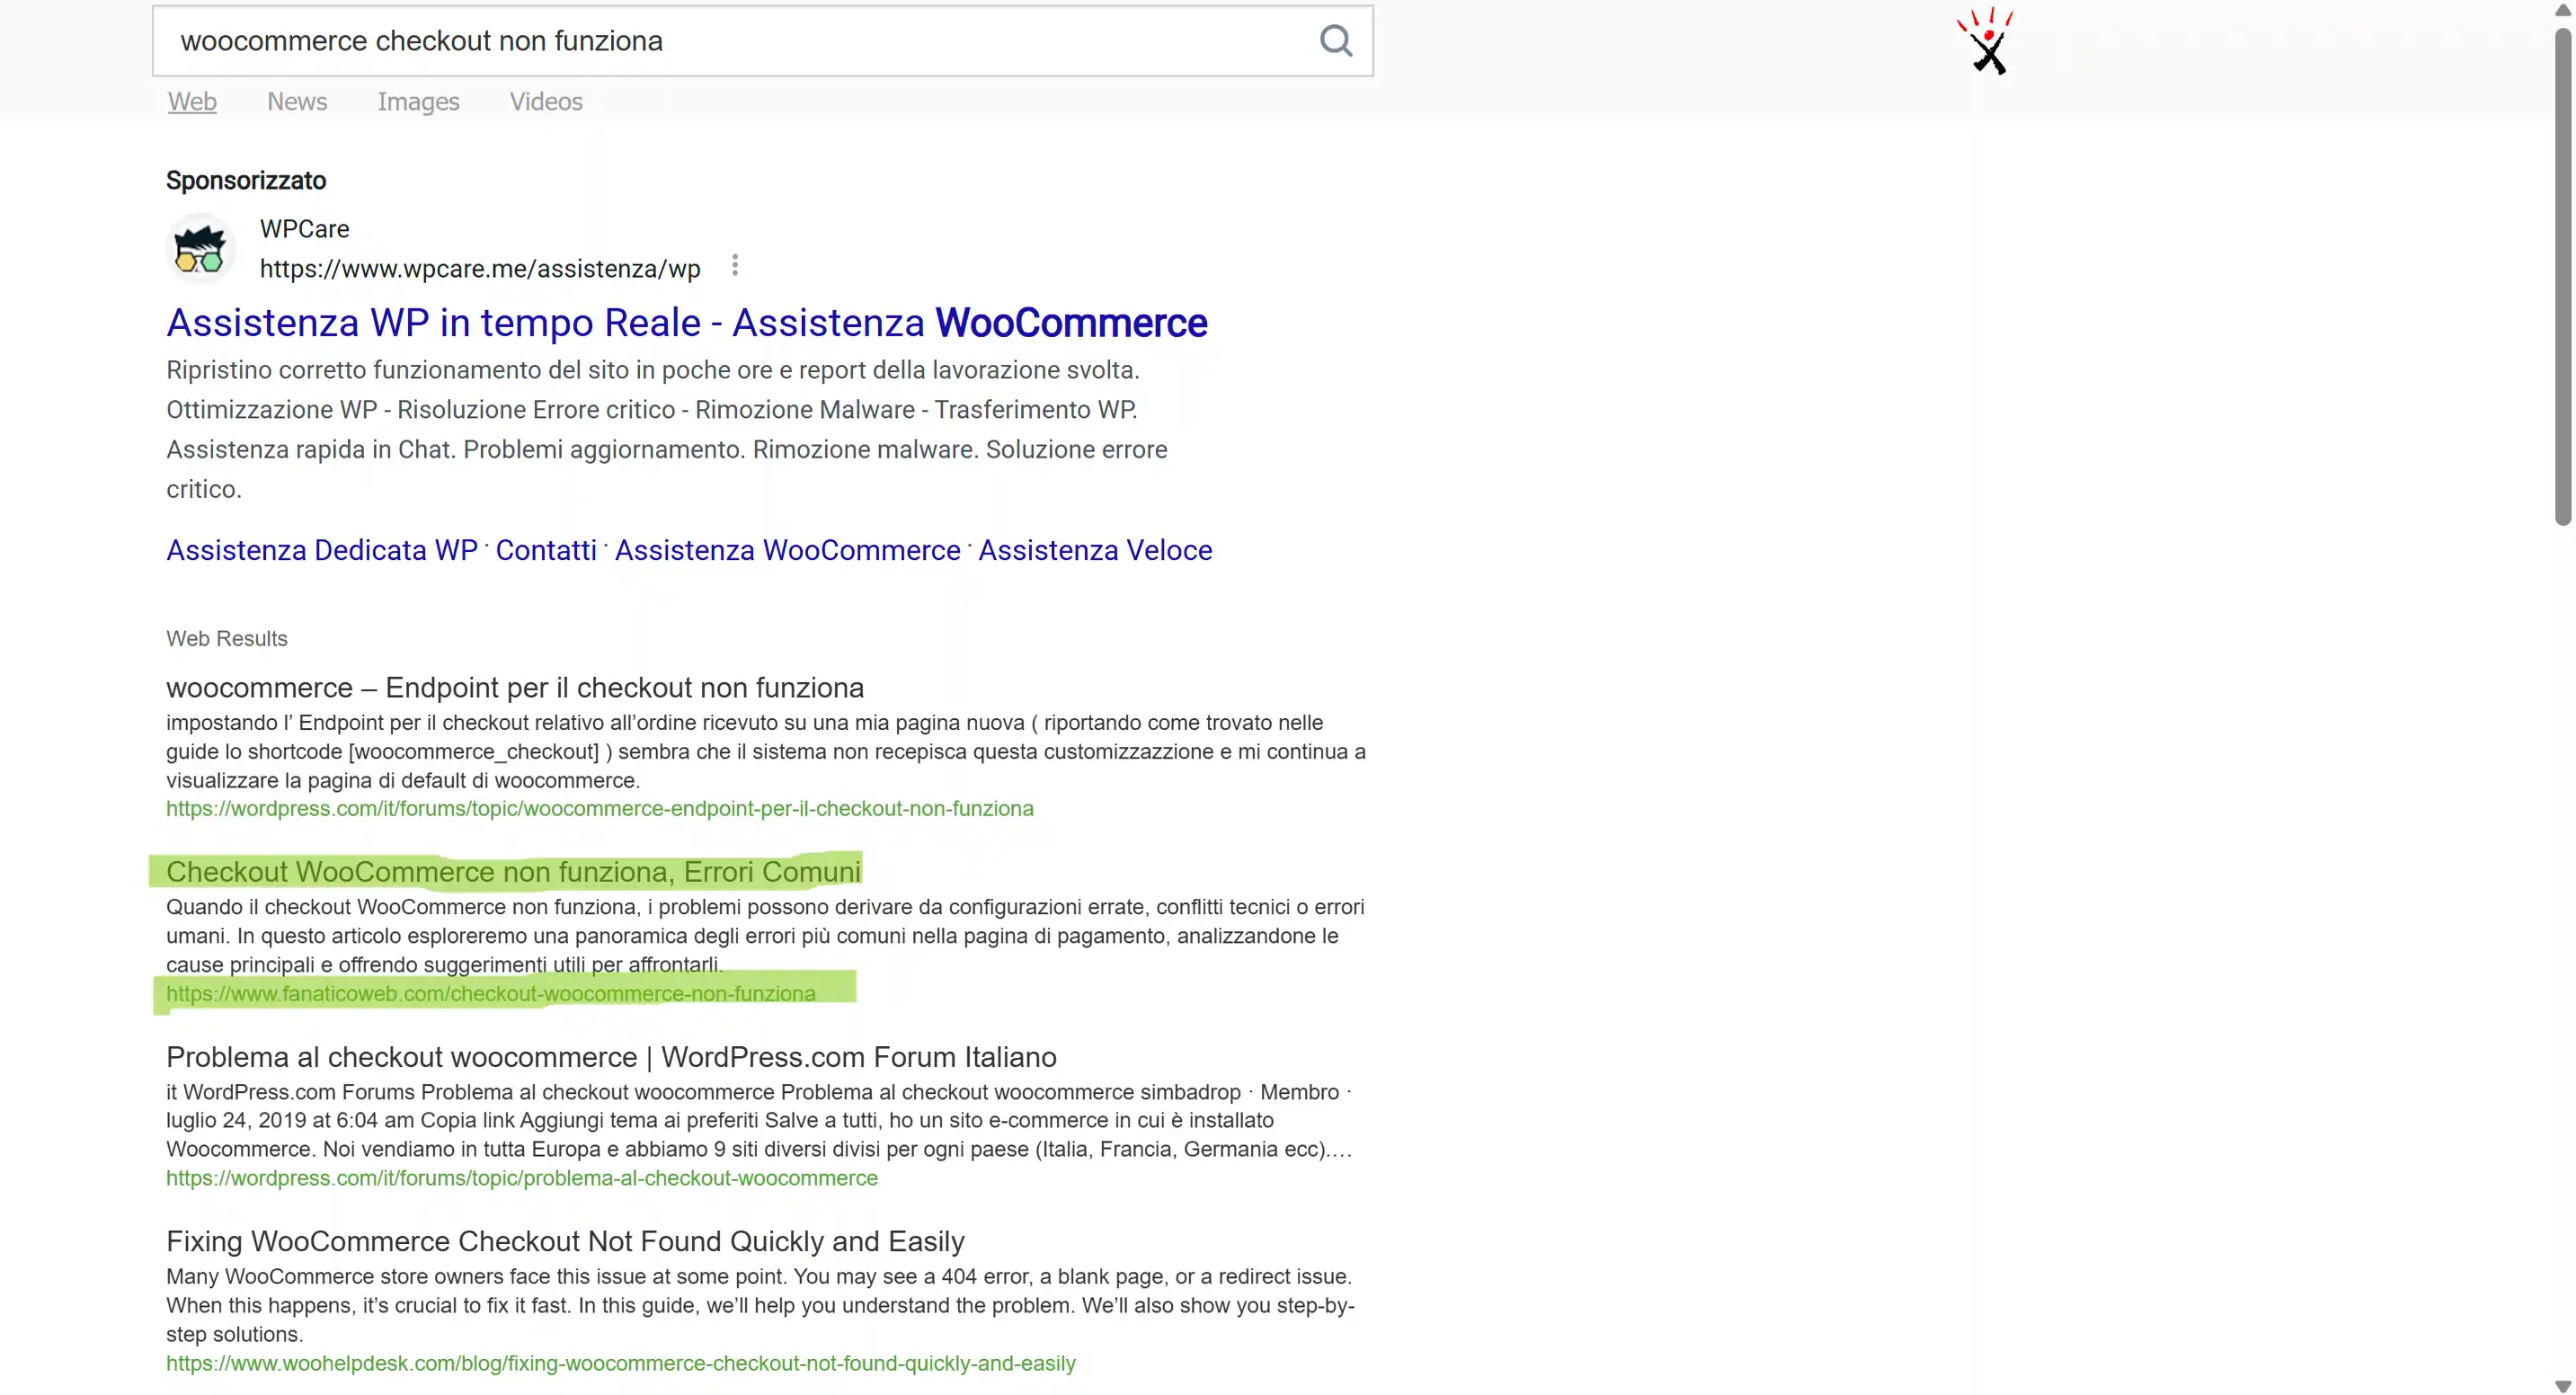Select the Web results tab

pyautogui.click(x=192, y=102)
